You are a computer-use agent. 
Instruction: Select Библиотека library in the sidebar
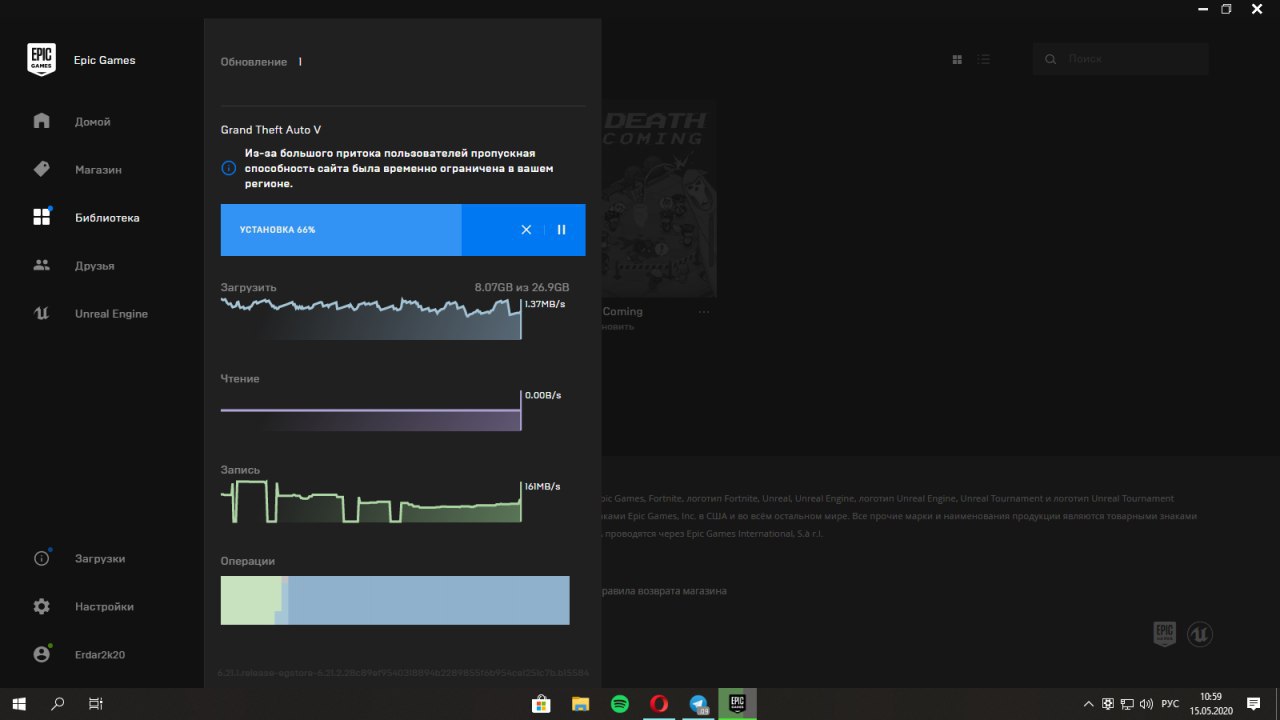point(107,218)
